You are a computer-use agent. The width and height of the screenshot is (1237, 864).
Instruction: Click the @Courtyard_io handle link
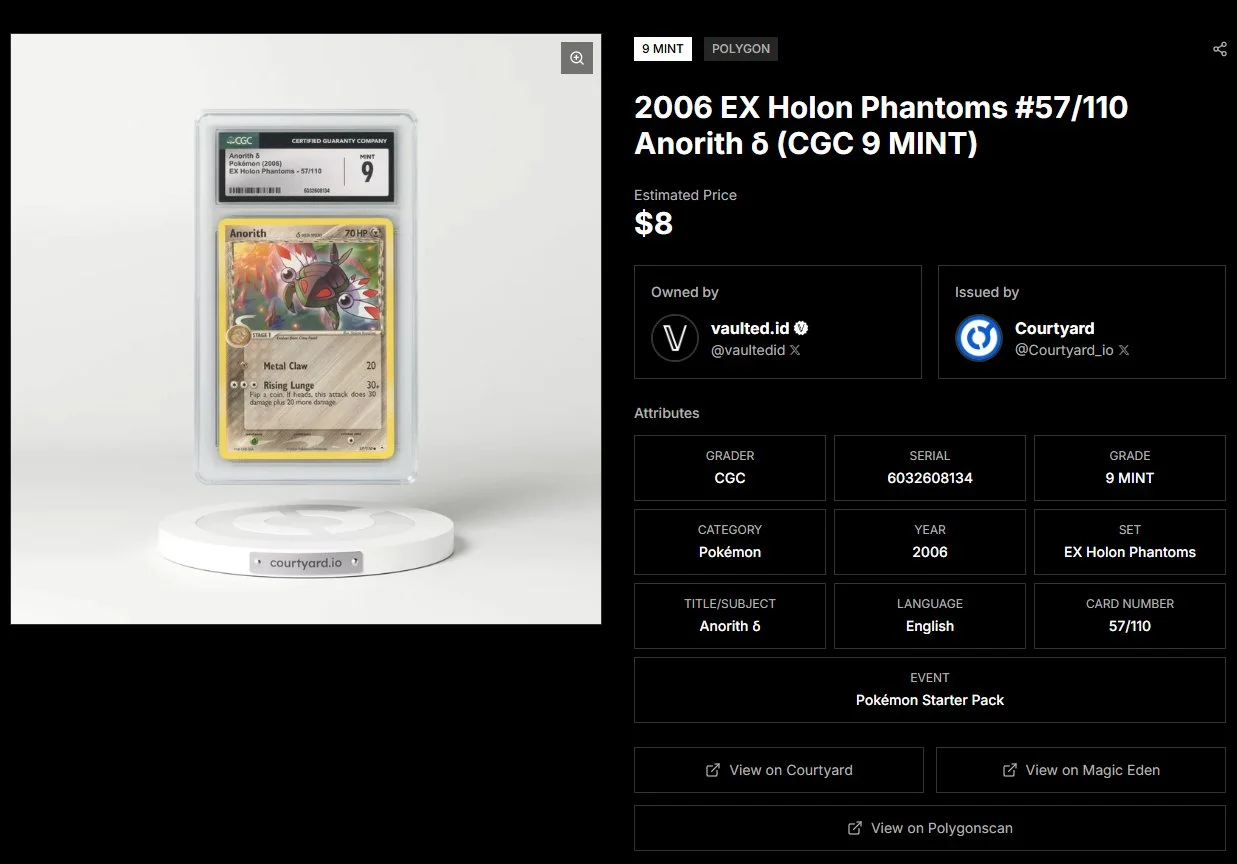[x=1064, y=350]
